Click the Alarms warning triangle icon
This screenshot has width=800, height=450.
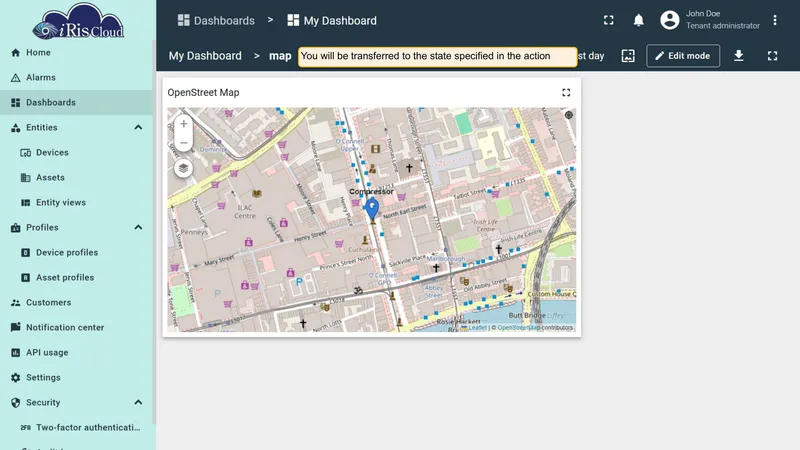click(16, 78)
